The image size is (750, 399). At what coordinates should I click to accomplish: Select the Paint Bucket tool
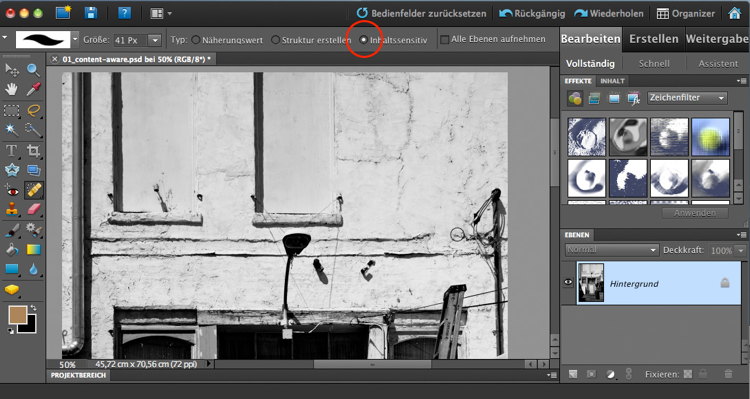tap(11, 249)
